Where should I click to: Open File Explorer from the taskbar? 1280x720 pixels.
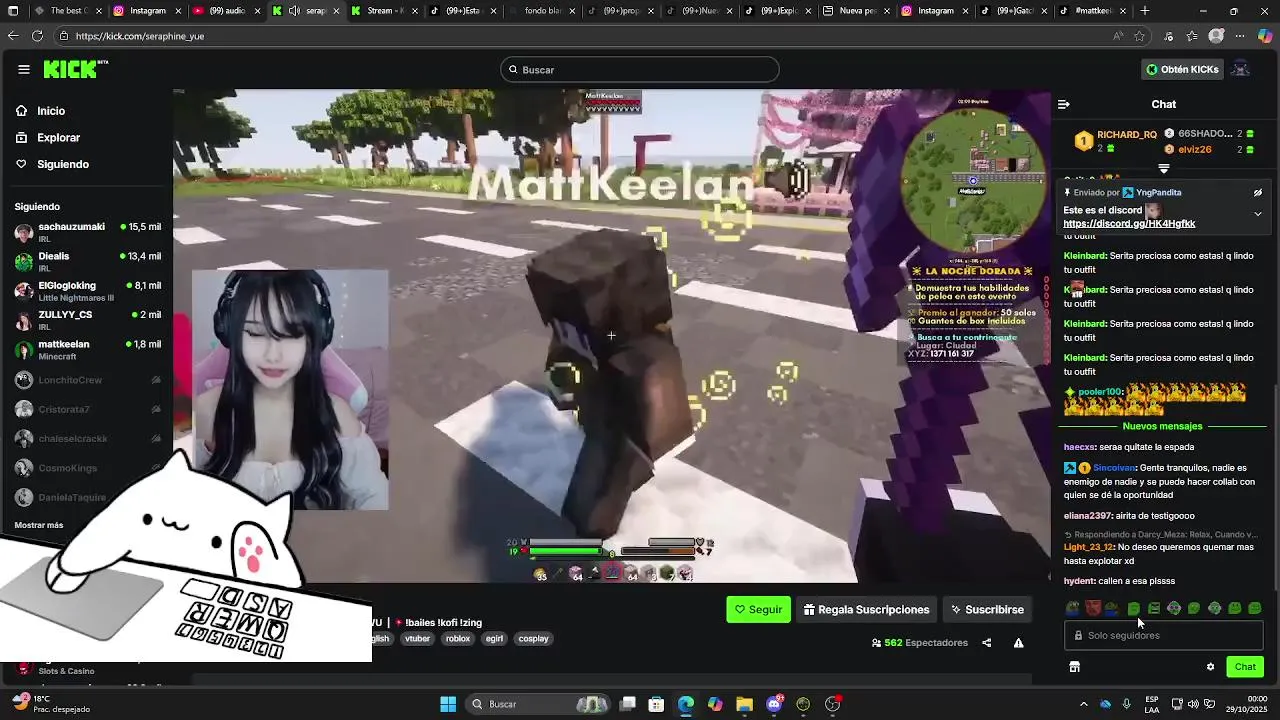pyautogui.click(x=744, y=704)
